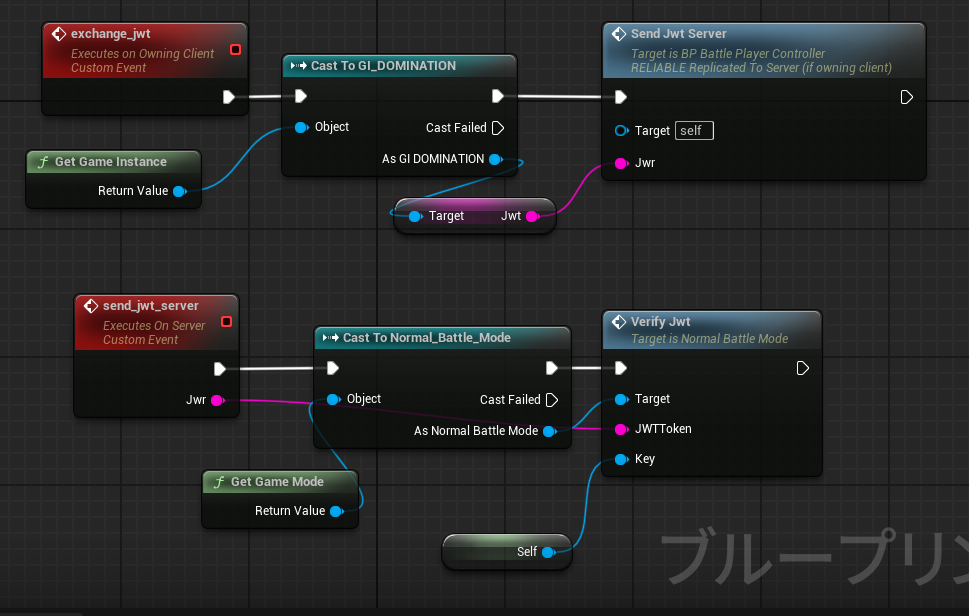
Task: Click the Target pin on Send Jwt Server
Action: 621,131
